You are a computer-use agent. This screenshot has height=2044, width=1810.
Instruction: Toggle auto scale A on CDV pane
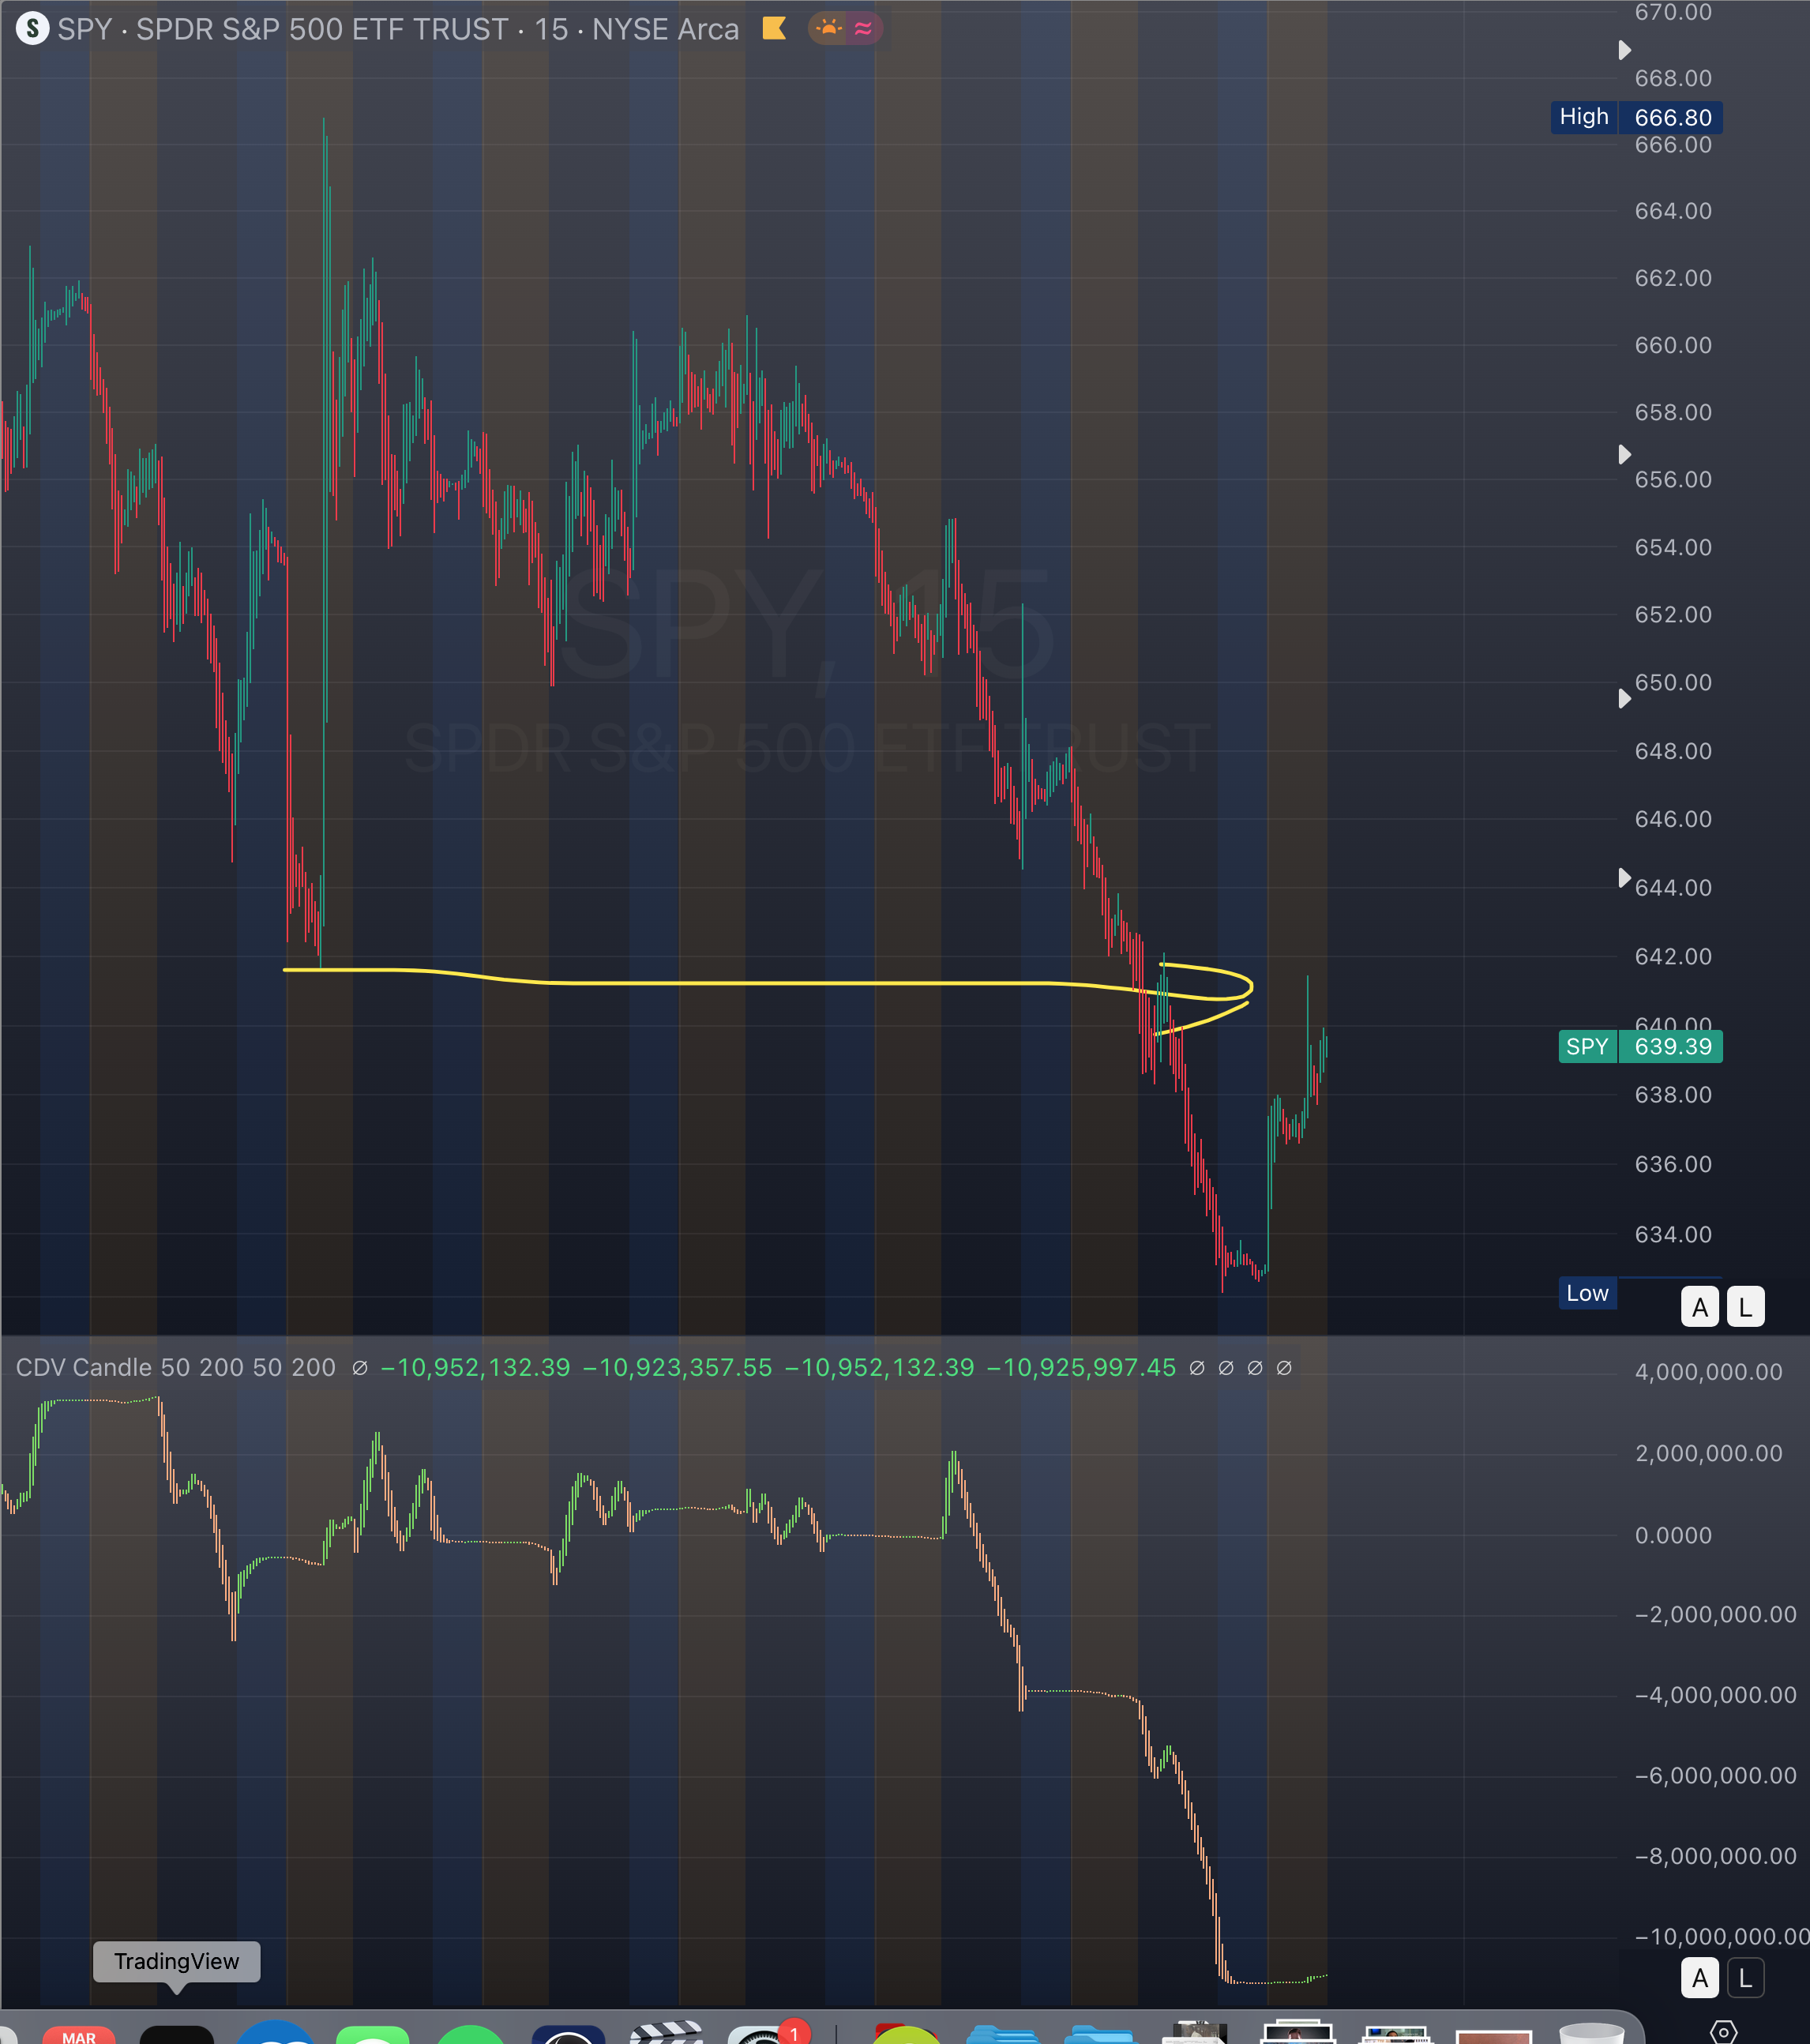tap(1699, 1978)
